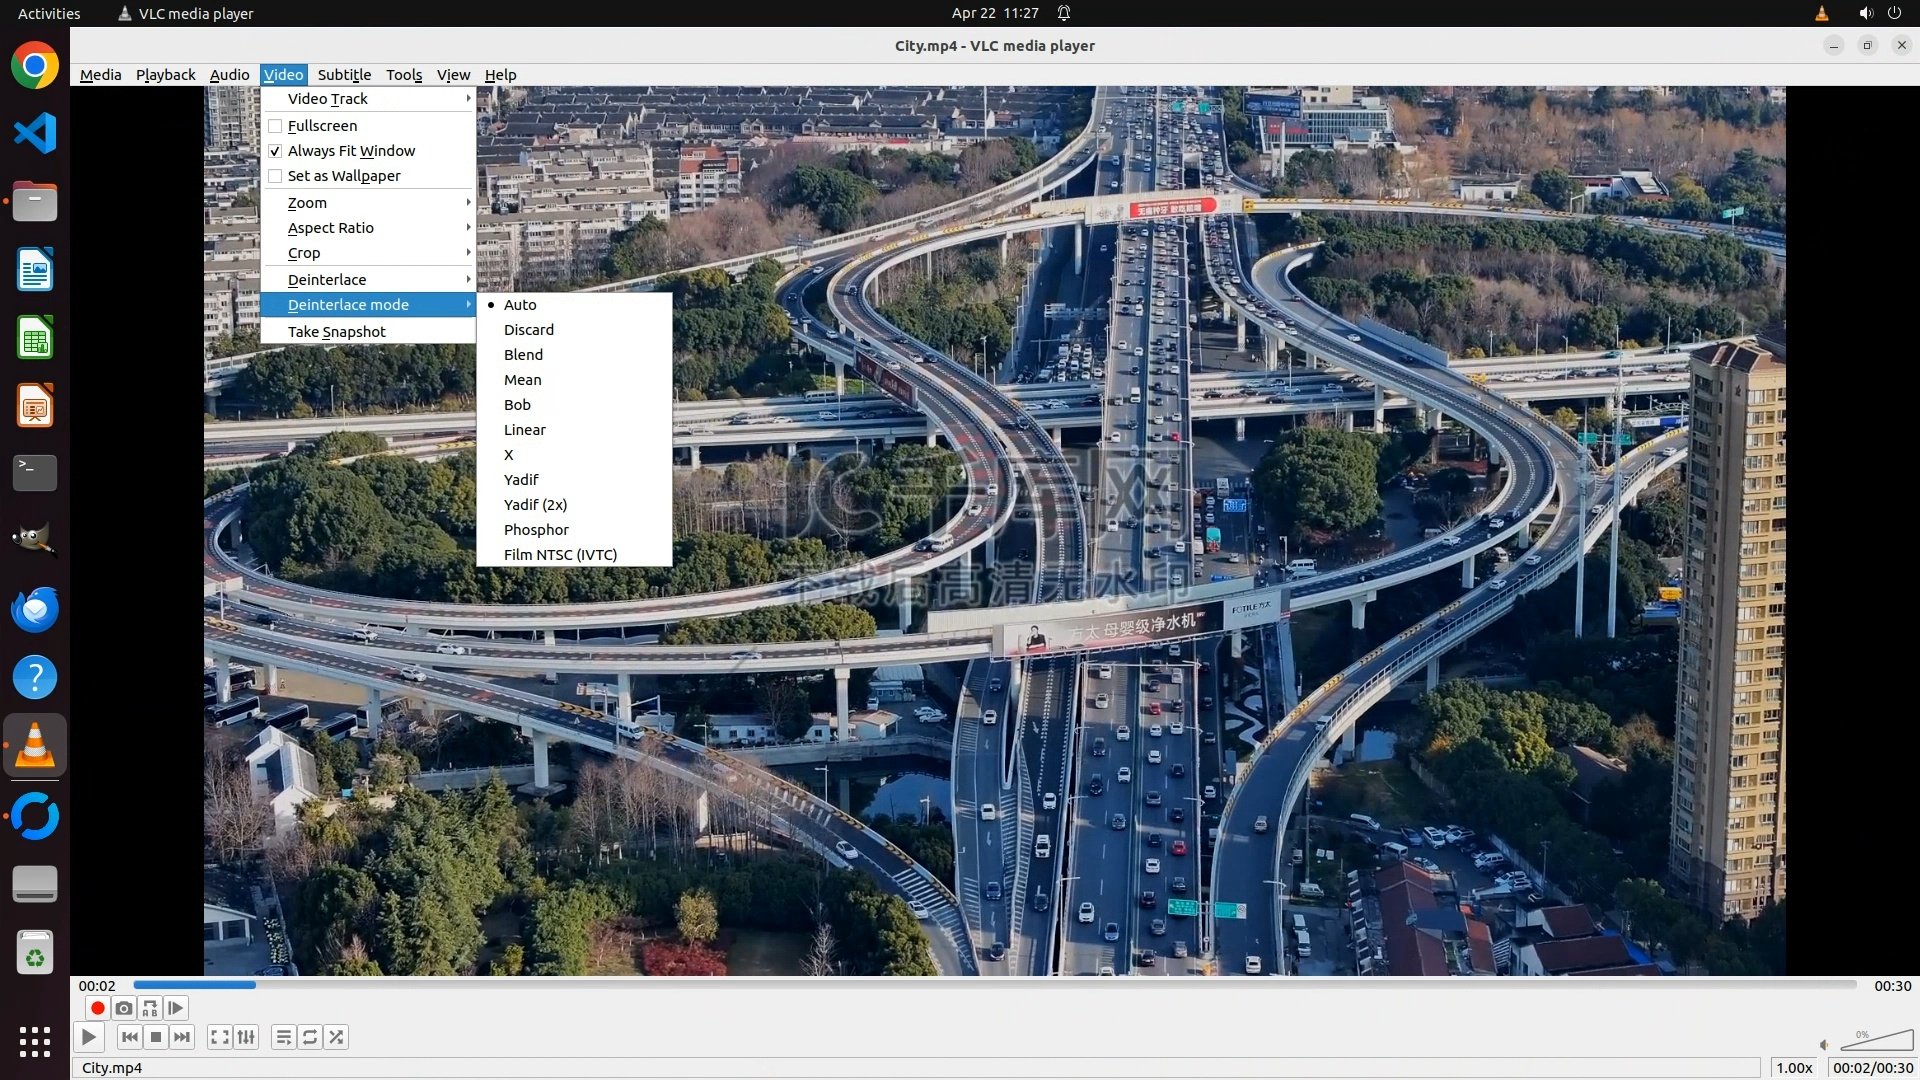Select Yadif (2x) deinterlace mode
Viewport: 1920px width, 1080px height.
point(535,505)
